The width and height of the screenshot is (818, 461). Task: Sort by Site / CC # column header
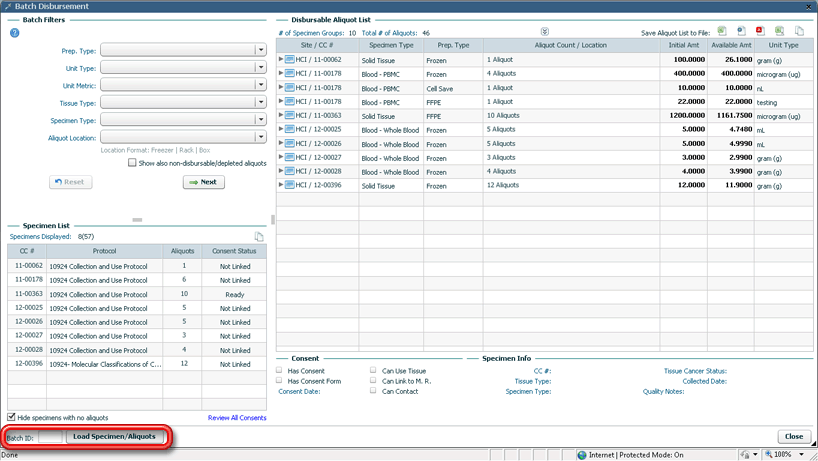click(317, 45)
